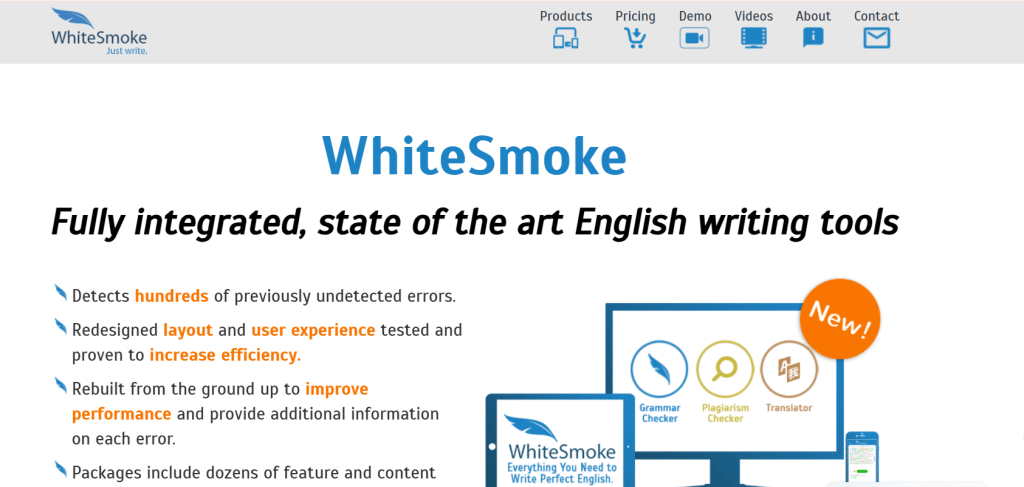Screen dimensions: 1024x487
Task: Click the smartphone image beside monitor
Action: [x=862, y=459]
